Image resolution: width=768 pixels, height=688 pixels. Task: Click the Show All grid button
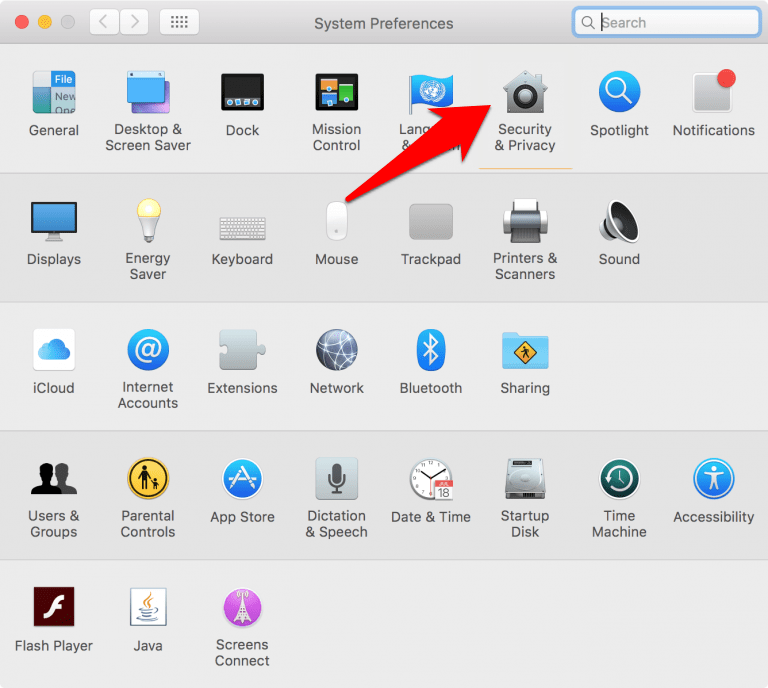[x=179, y=22]
